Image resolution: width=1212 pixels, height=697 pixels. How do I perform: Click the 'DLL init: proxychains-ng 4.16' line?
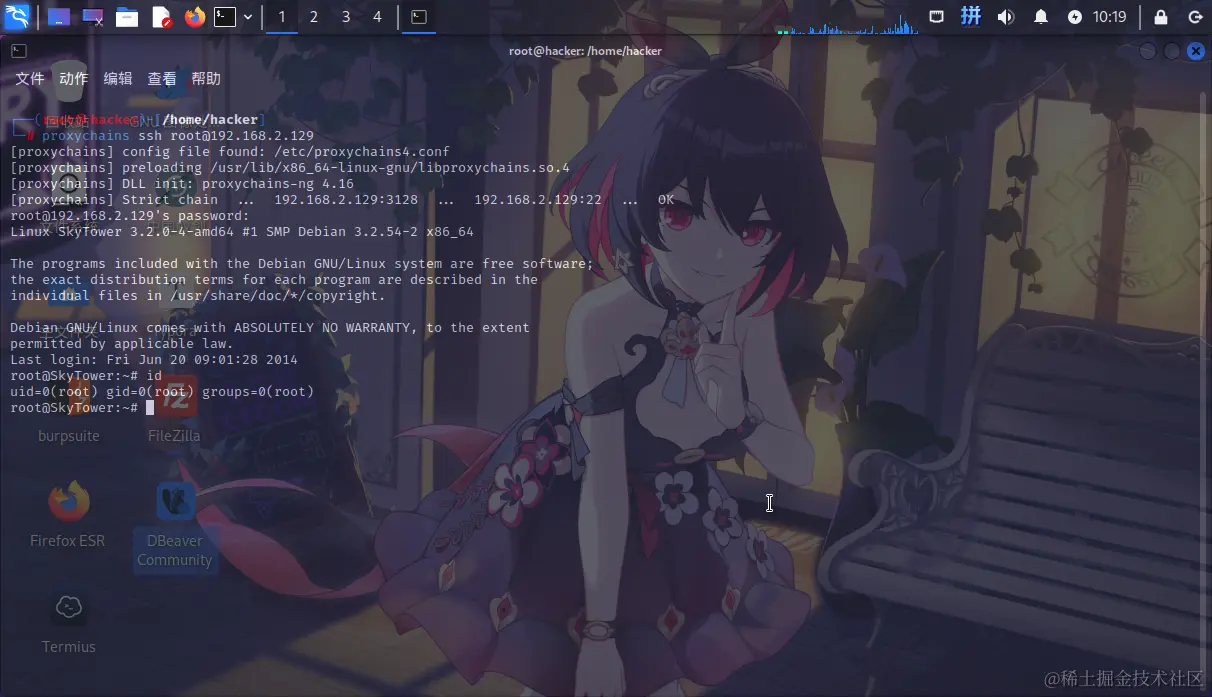click(182, 184)
